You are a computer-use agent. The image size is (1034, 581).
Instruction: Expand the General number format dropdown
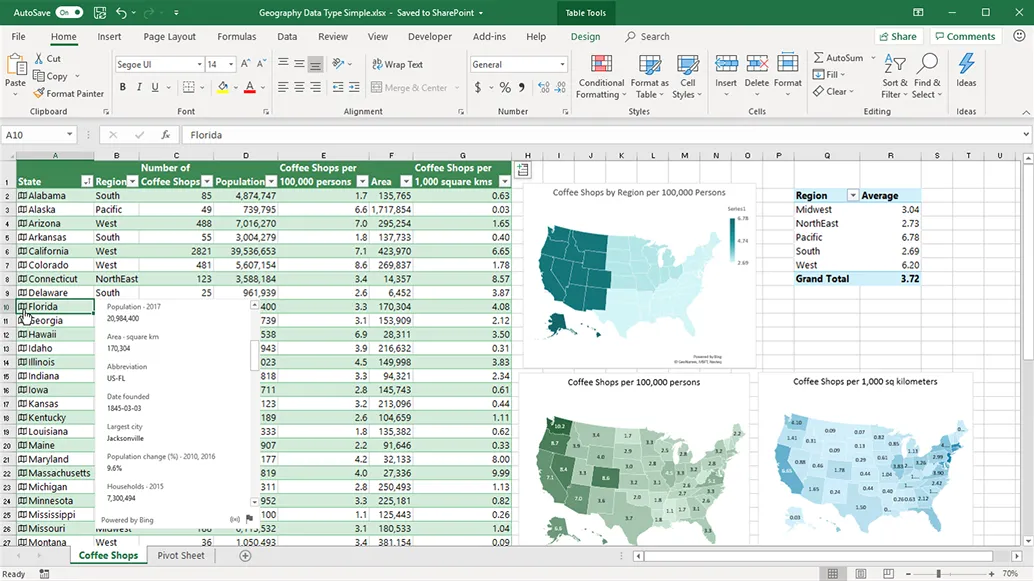point(562,64)
